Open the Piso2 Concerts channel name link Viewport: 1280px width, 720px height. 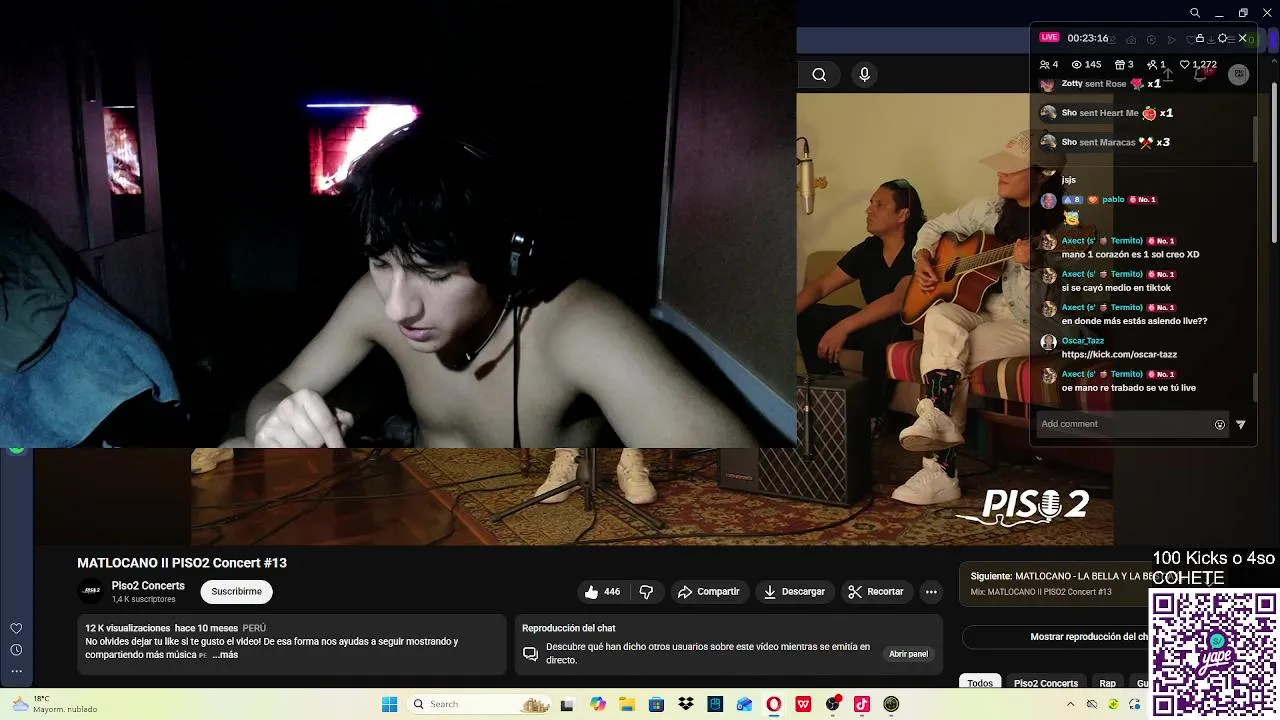(x=148, y=586)
